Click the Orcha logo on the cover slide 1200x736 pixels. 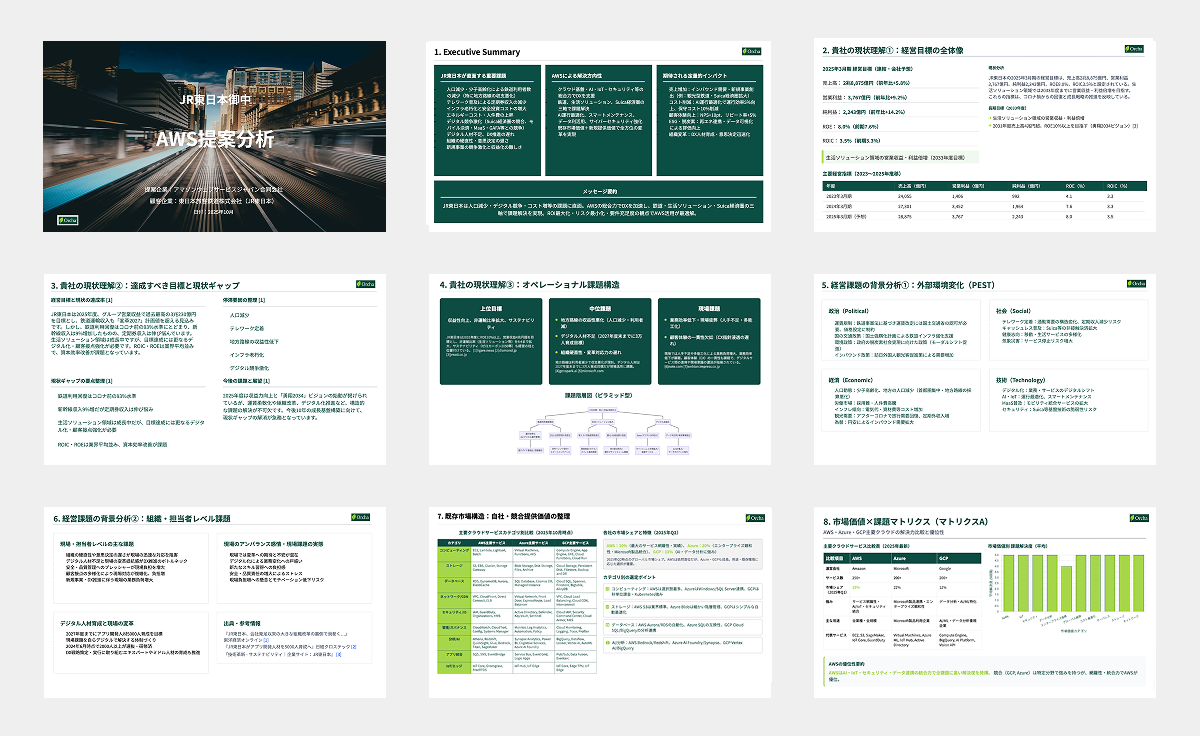tap(66, 220)
